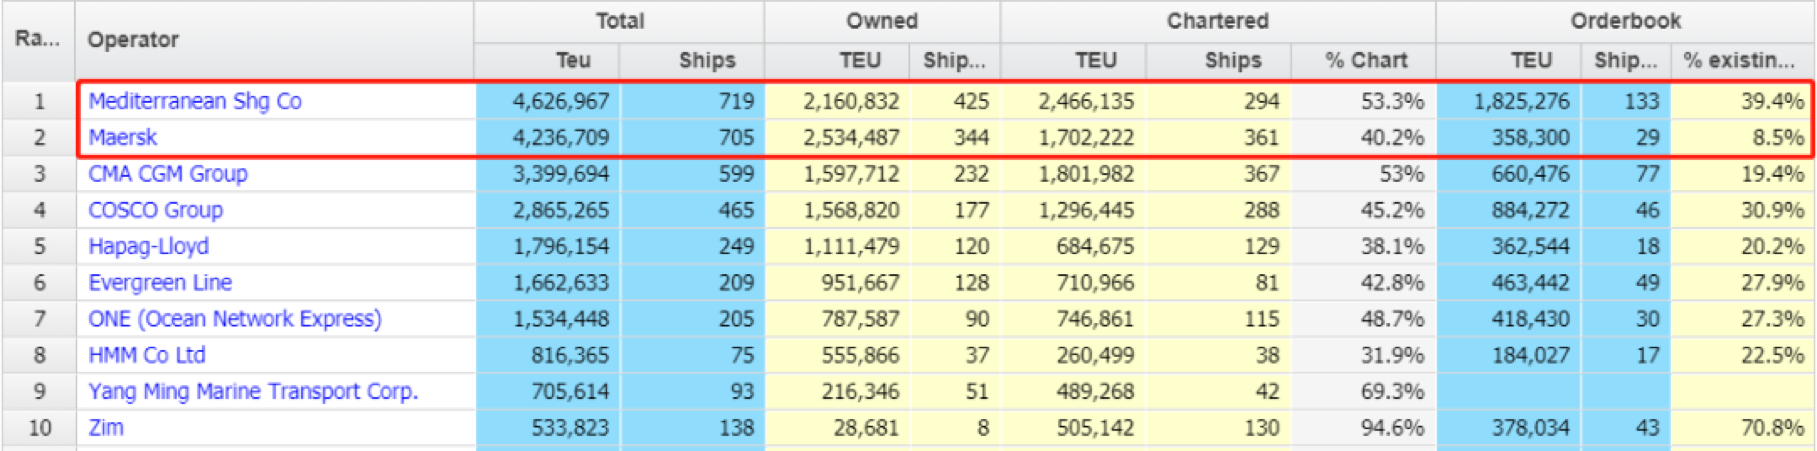Click the Evergreen Line link
Screen dimensions: 1817x451
[160, 283]
